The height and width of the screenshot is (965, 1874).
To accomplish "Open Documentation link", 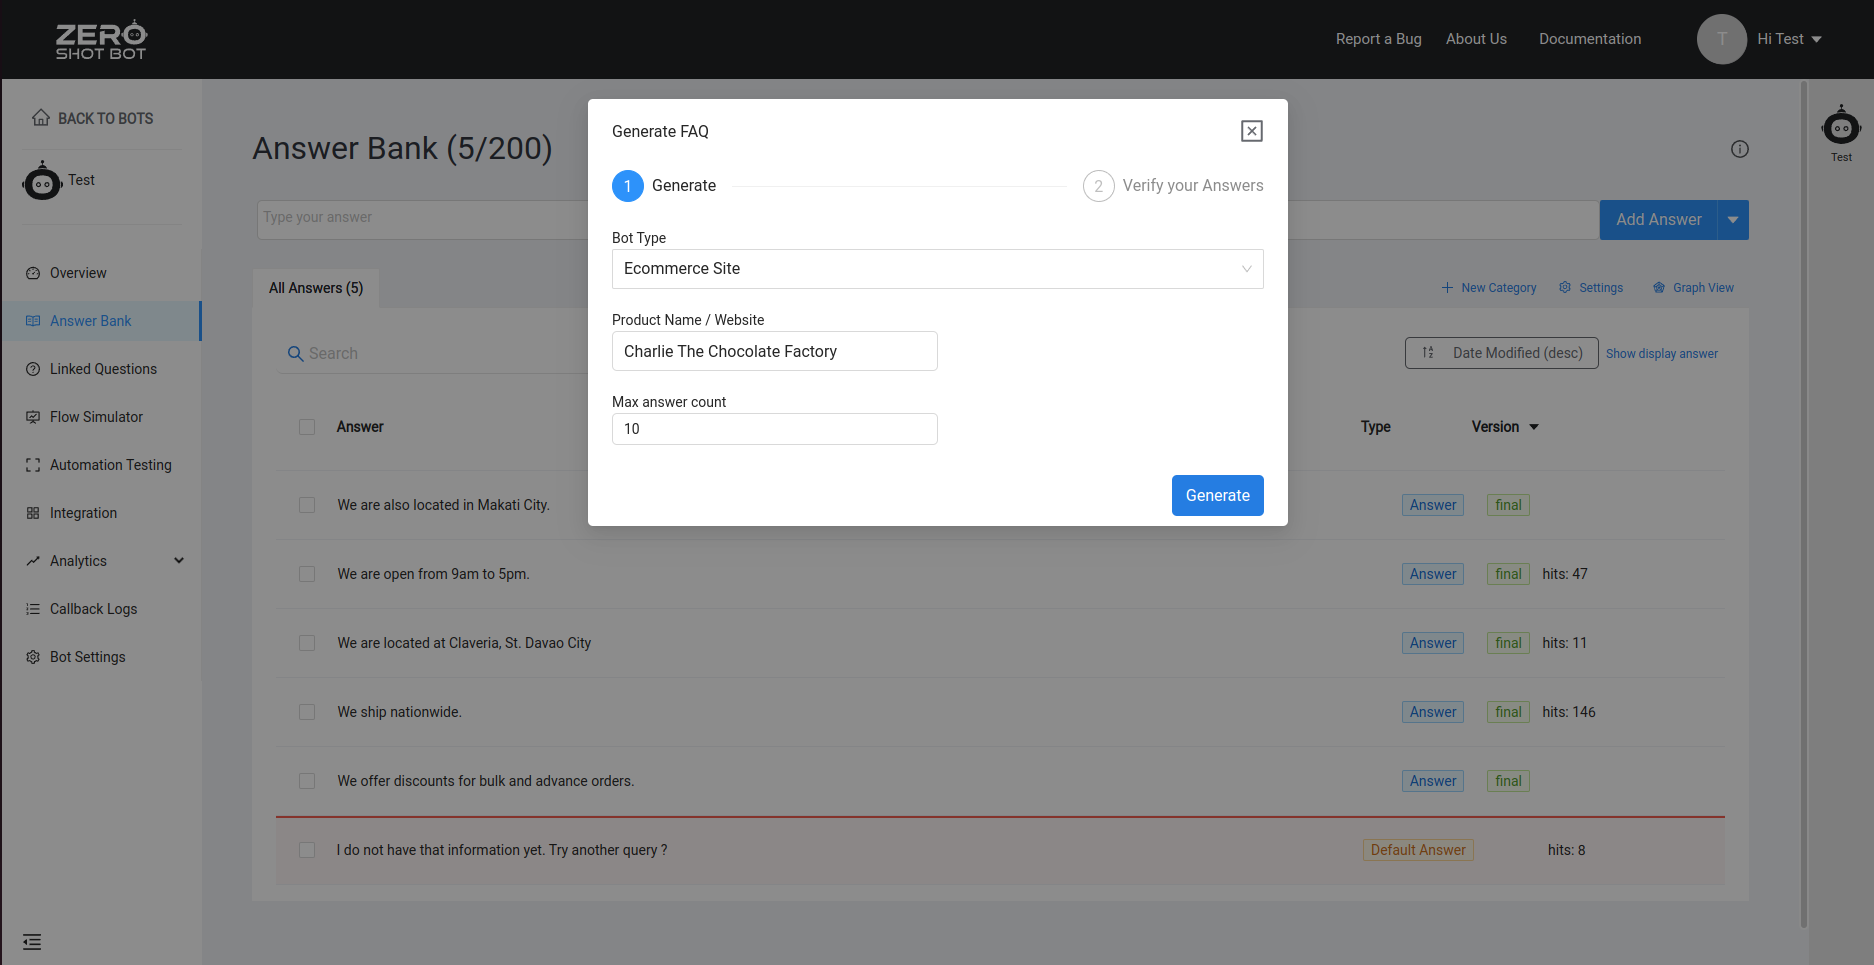I will pyautogui.click(x=1590, y=39).
